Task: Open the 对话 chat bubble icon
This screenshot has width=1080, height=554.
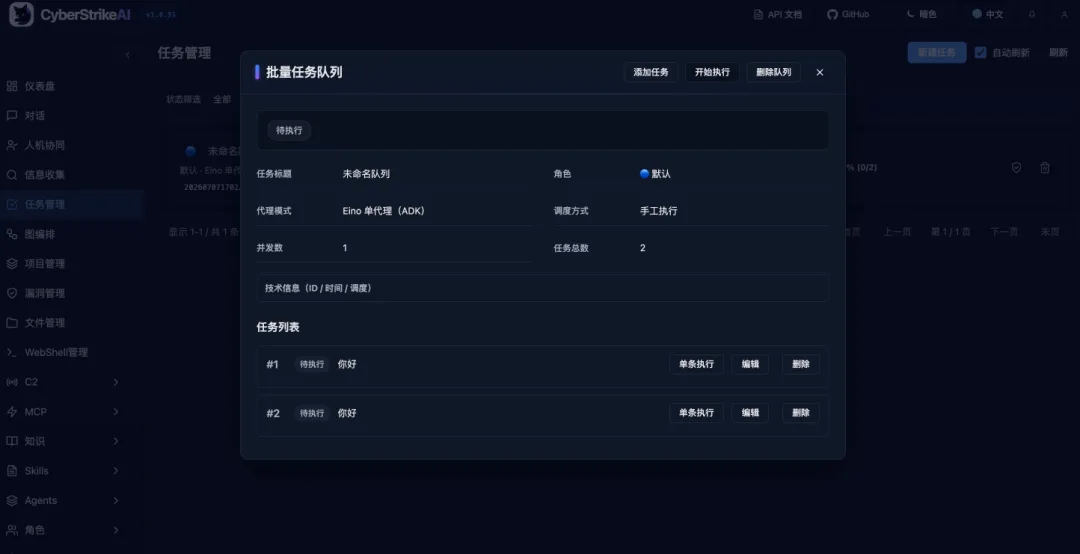Action: pos(12,116)
